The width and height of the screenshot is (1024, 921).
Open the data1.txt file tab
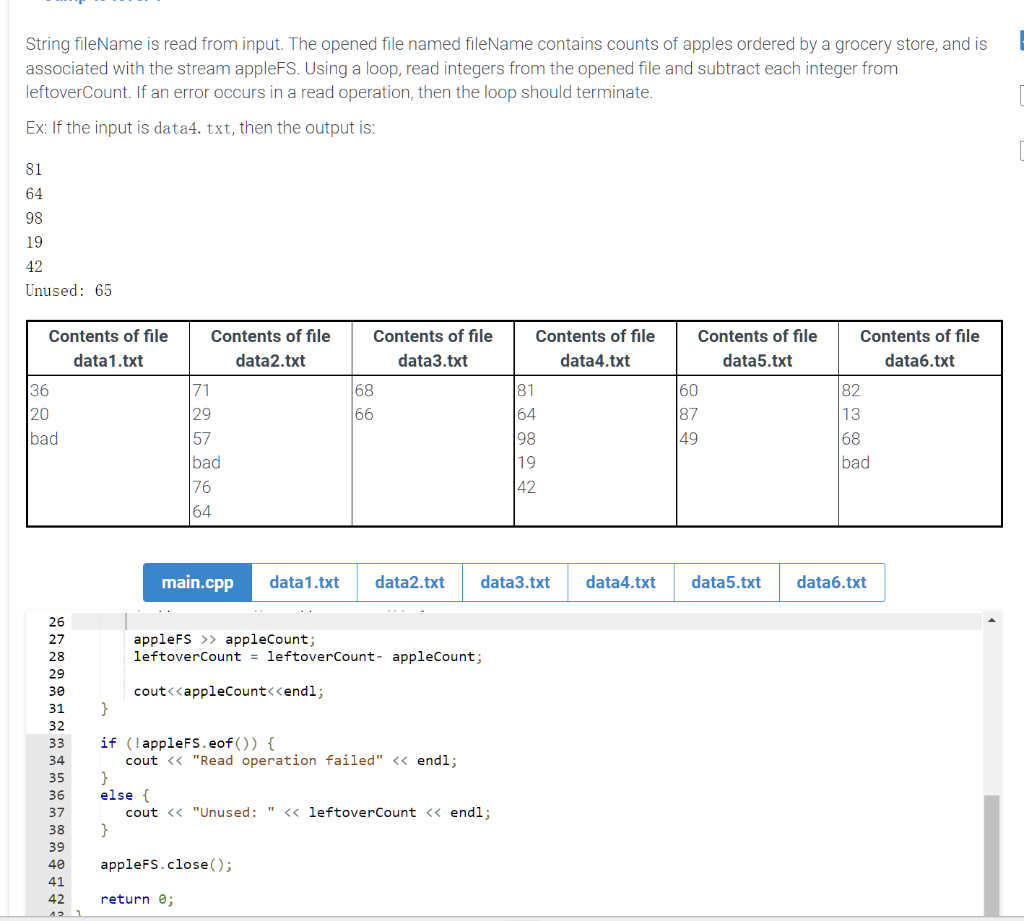tap(304, 582)
